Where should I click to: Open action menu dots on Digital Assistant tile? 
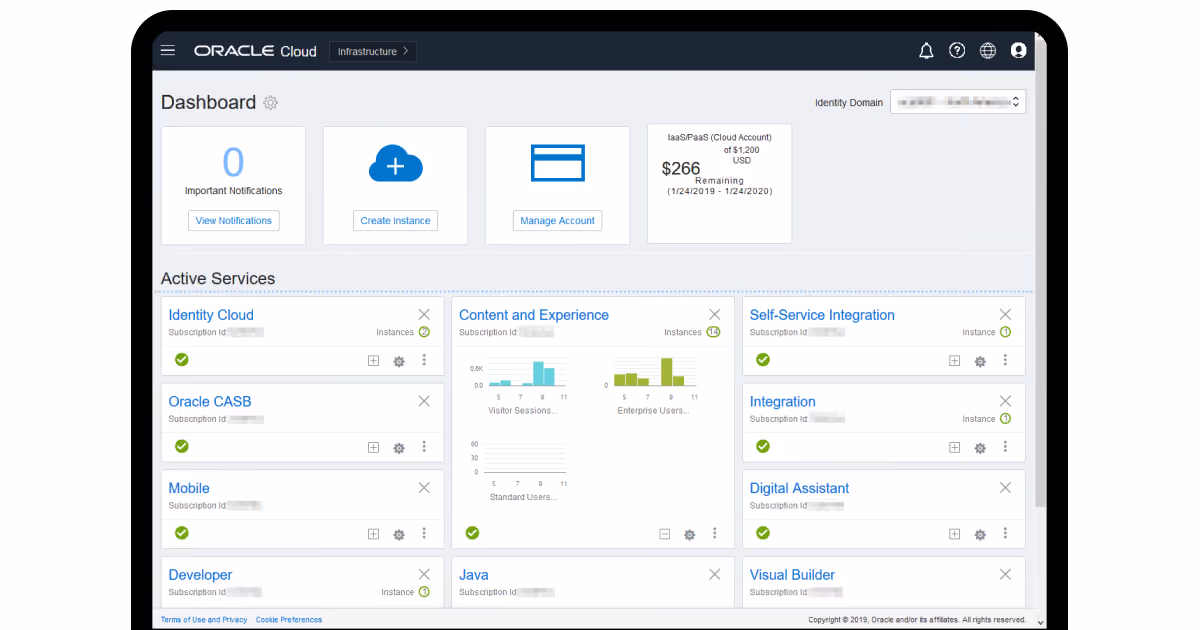(x=1005, y=534)
